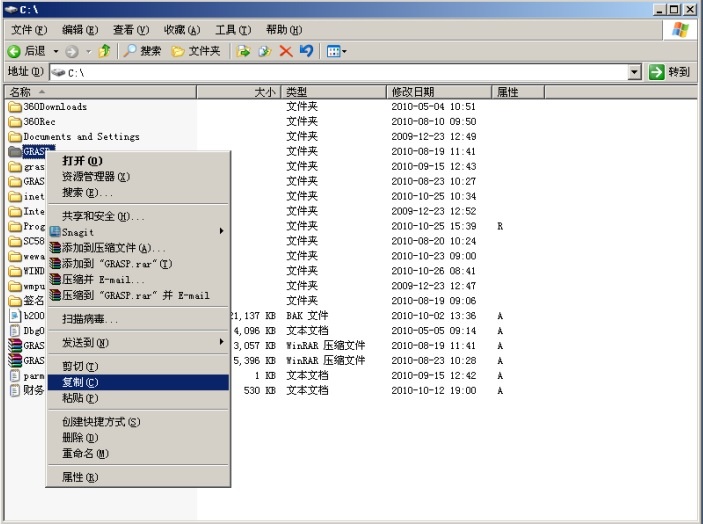Open the Search (搜索) toolbar button
Screen dimensions: 703x524
click(142, 51)
